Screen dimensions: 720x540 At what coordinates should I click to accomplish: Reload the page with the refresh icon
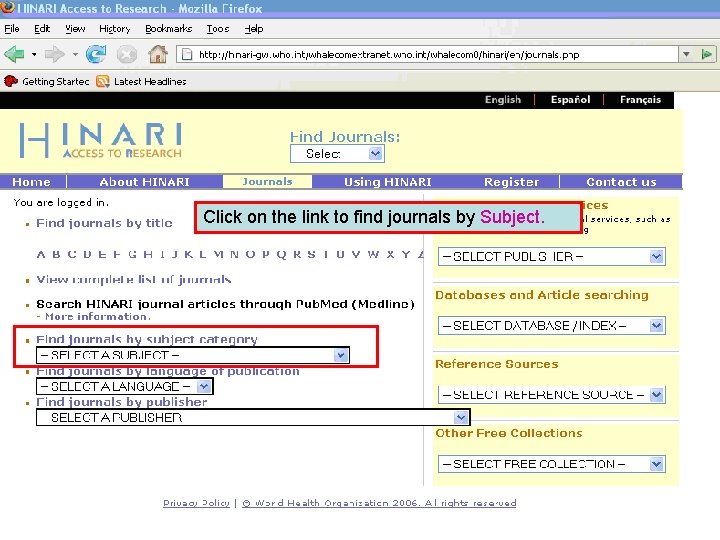point(96,55)
